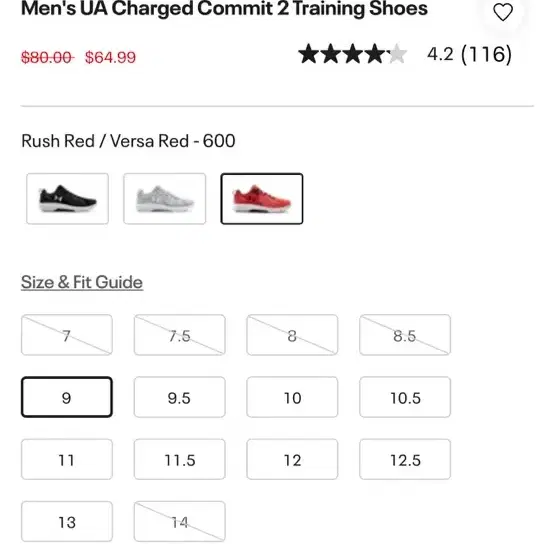Image resolution: width=555 pixels, height=555 pixels.
Task: Pick size 10
Action: (292, 397)
